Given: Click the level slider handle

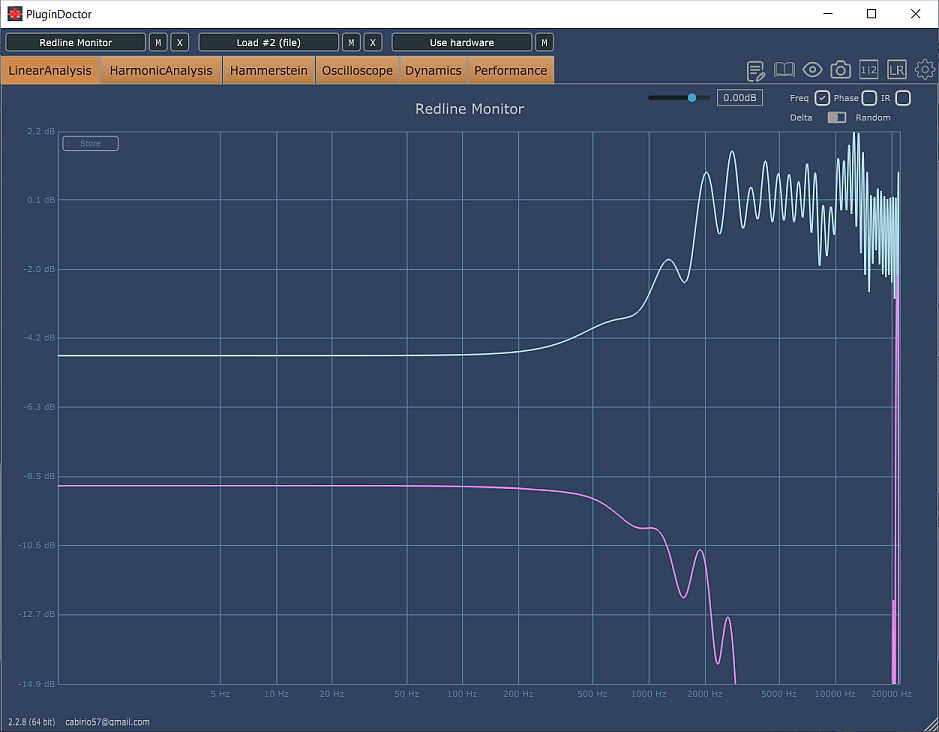Looking at the screenshot, I should pos(692,98).
